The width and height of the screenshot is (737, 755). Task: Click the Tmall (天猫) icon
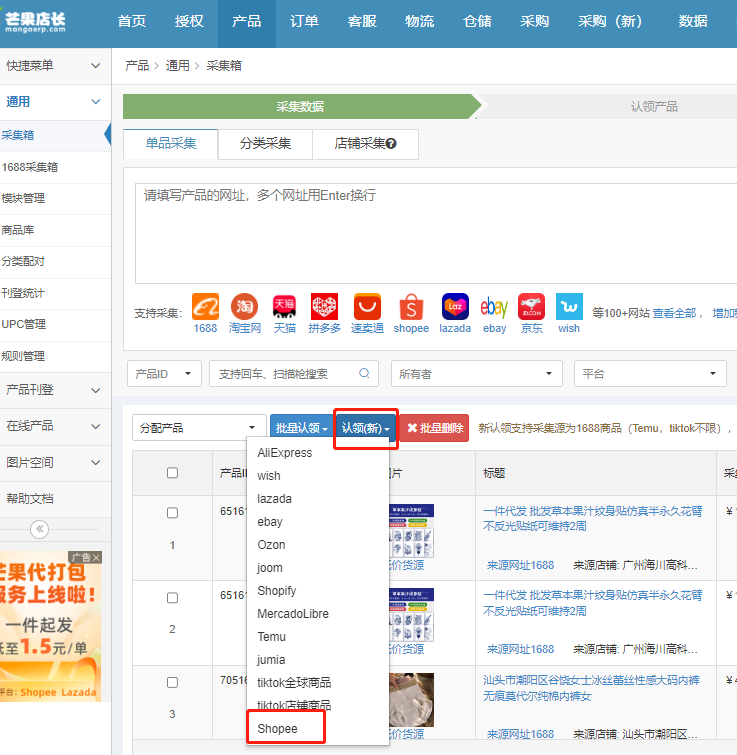pyautogui.click(x=284, y=307)
